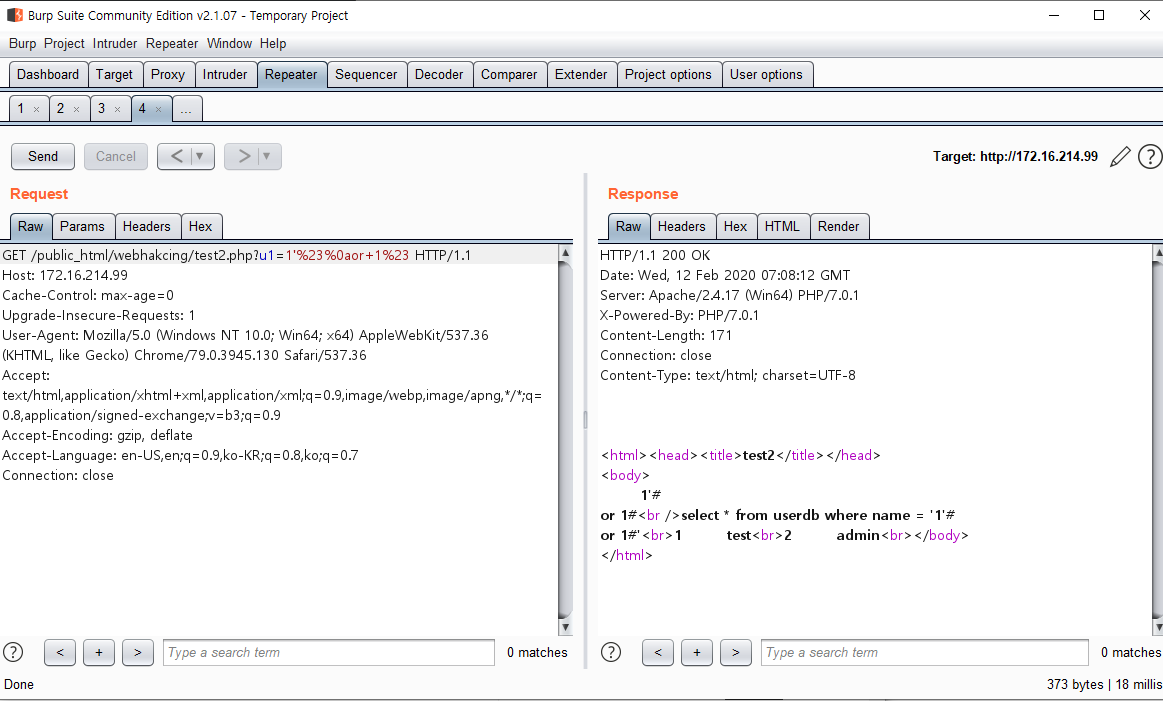
Task: Click the GET request line text
Action: point(237,255)
